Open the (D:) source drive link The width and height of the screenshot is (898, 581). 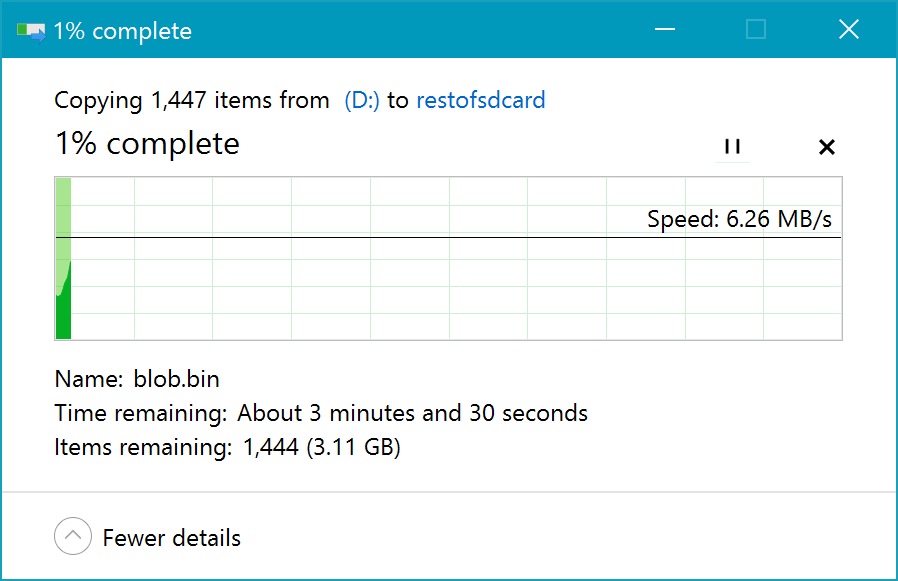361,100
